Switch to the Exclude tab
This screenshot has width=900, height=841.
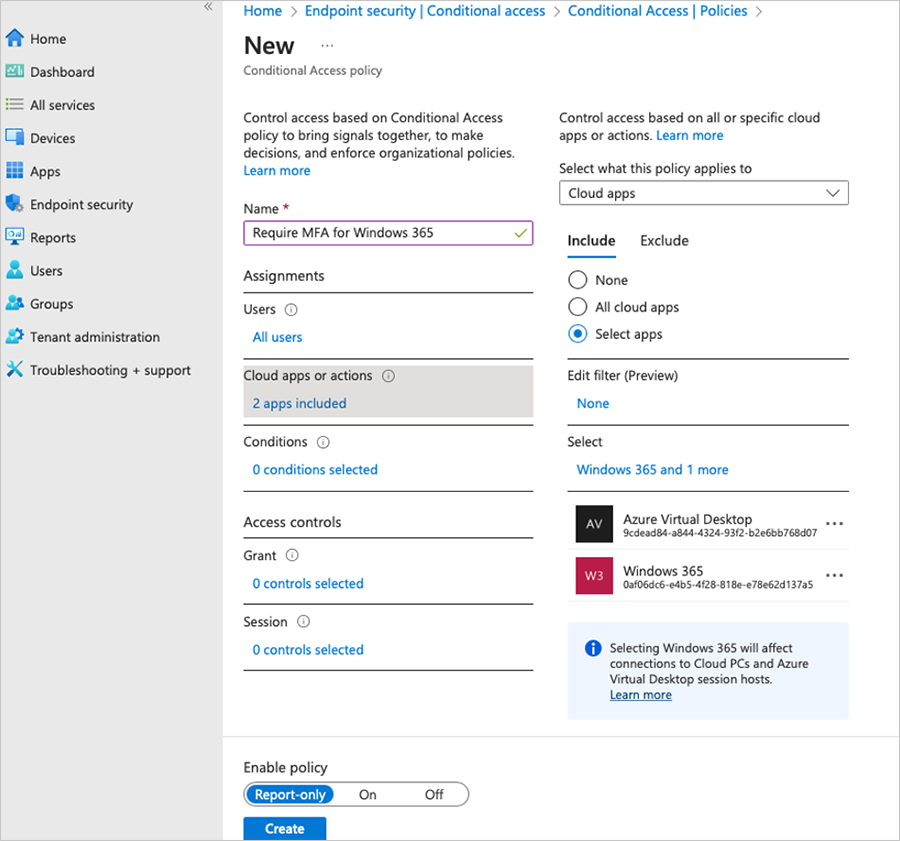click(664, 241)
